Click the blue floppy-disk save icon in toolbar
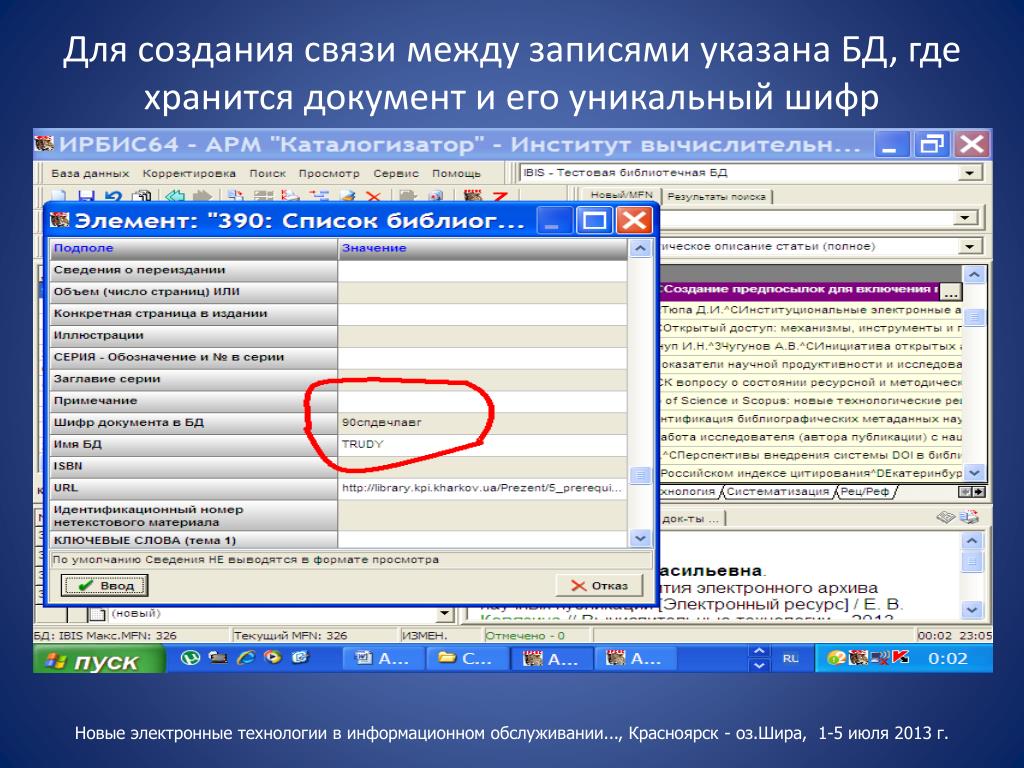This screenshot has height=768, width=1024. click(86, 195)
